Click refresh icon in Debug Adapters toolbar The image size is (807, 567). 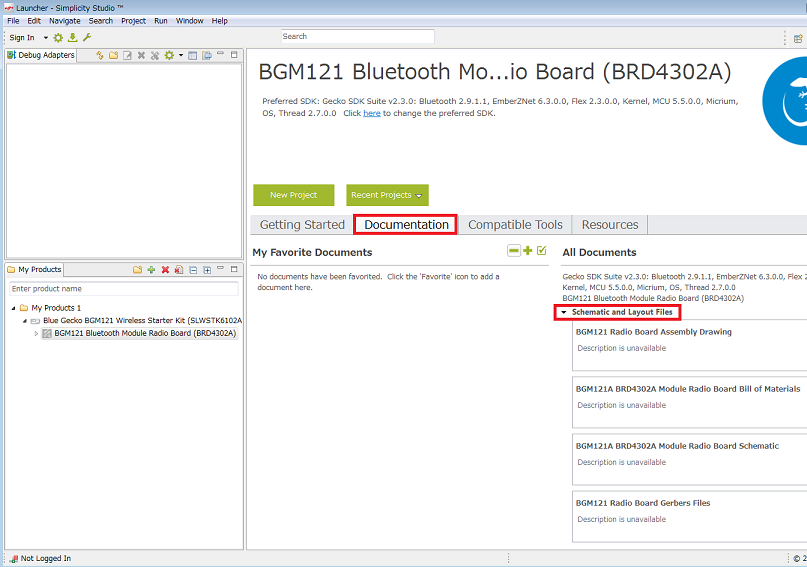pyautogui.click(x=100, y=55)
